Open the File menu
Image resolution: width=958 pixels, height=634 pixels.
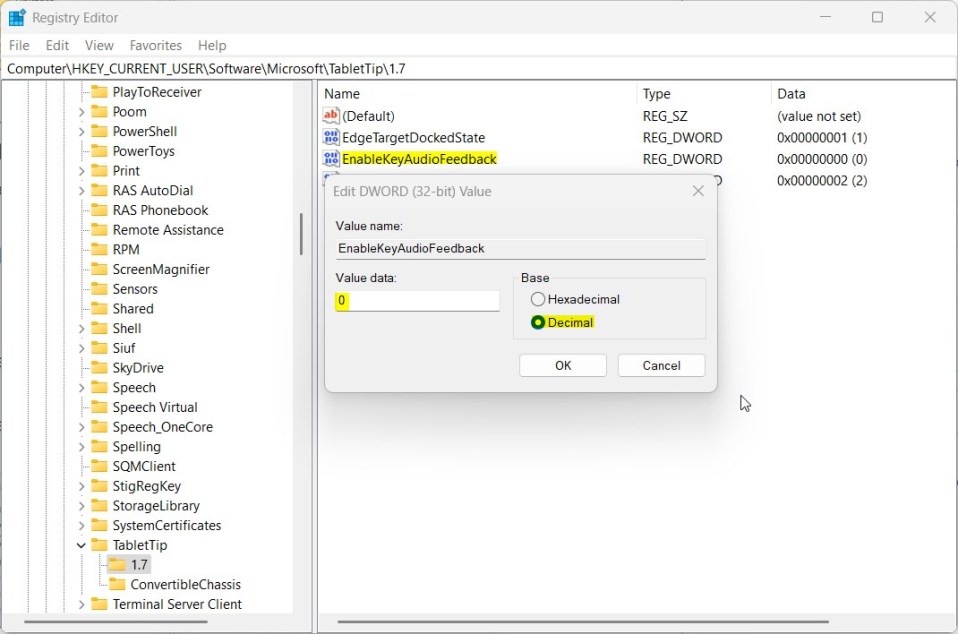coord(19,45)
